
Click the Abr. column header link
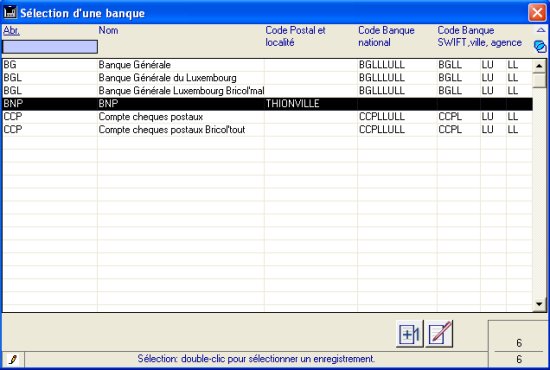click(x=11, y=31)
